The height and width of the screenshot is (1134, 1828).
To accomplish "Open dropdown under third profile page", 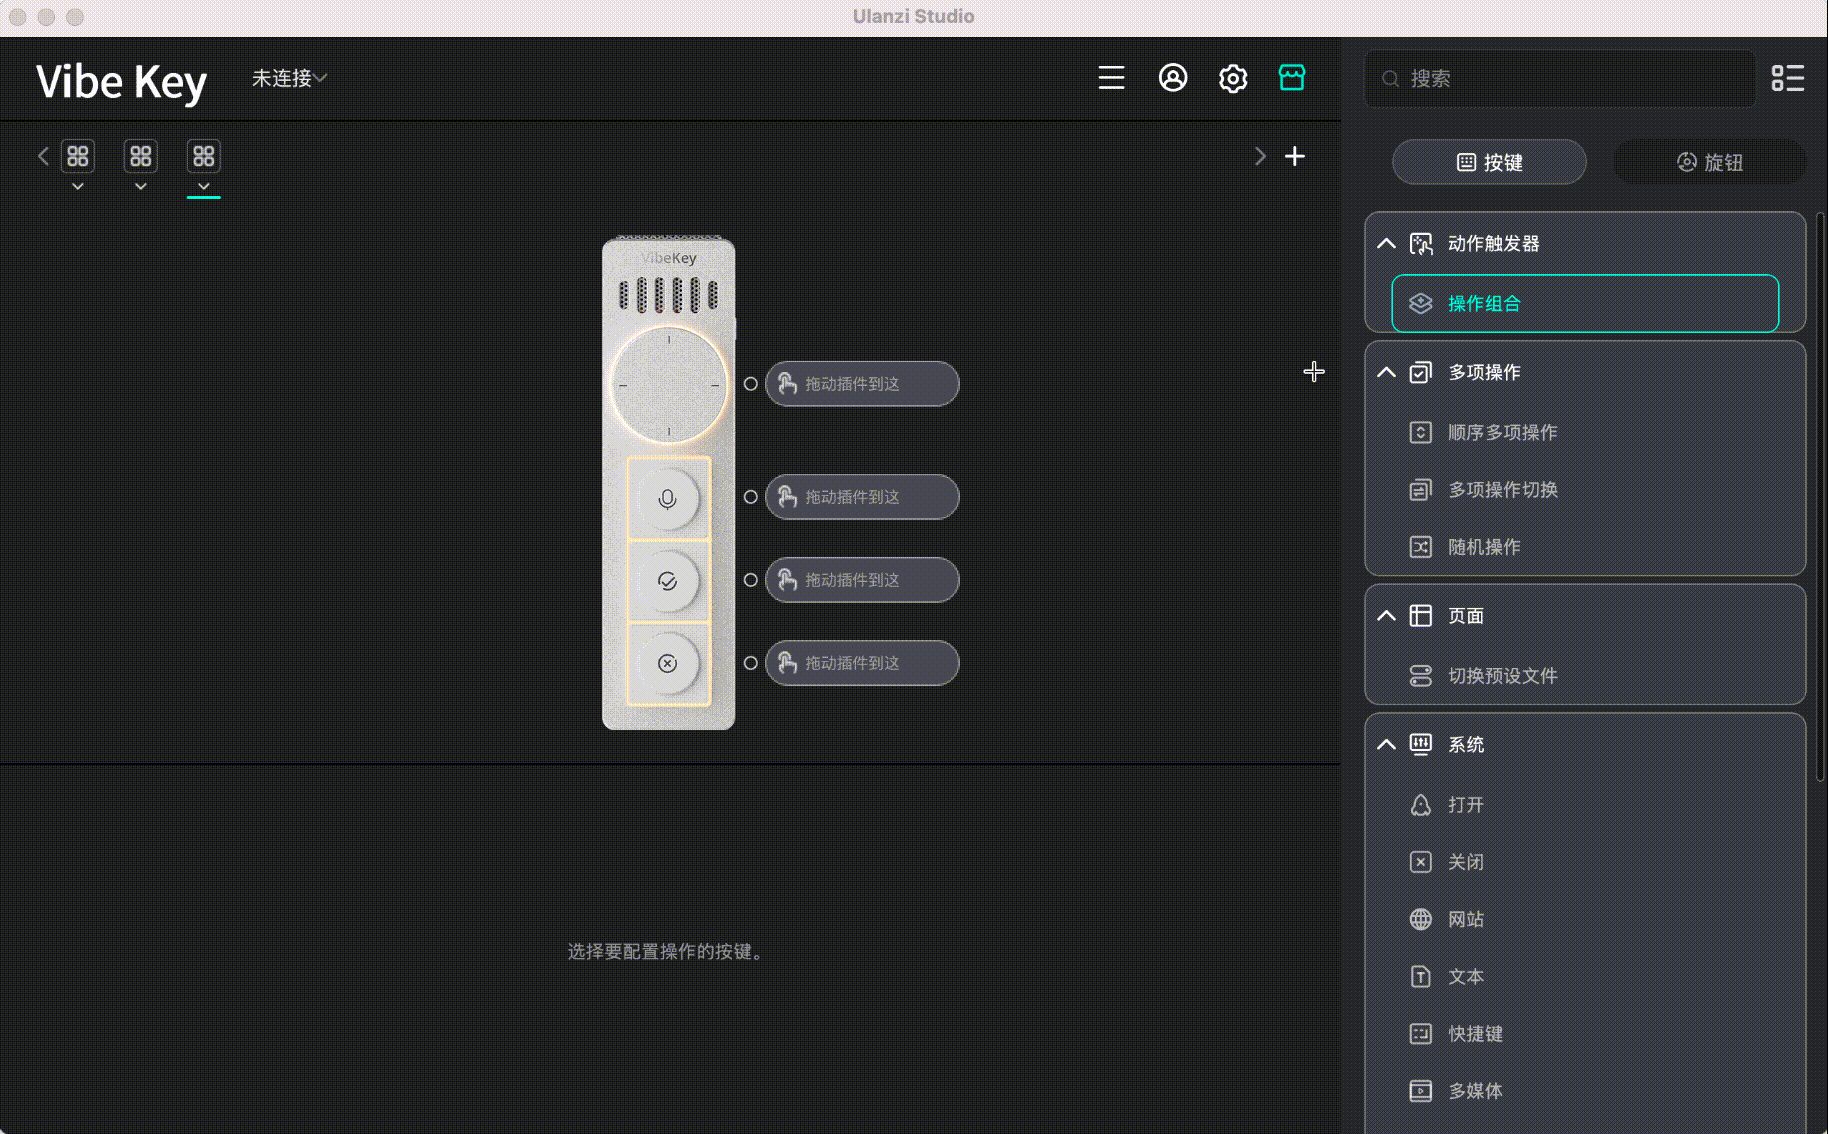I will pyautogui.click(x=204, y=187).
